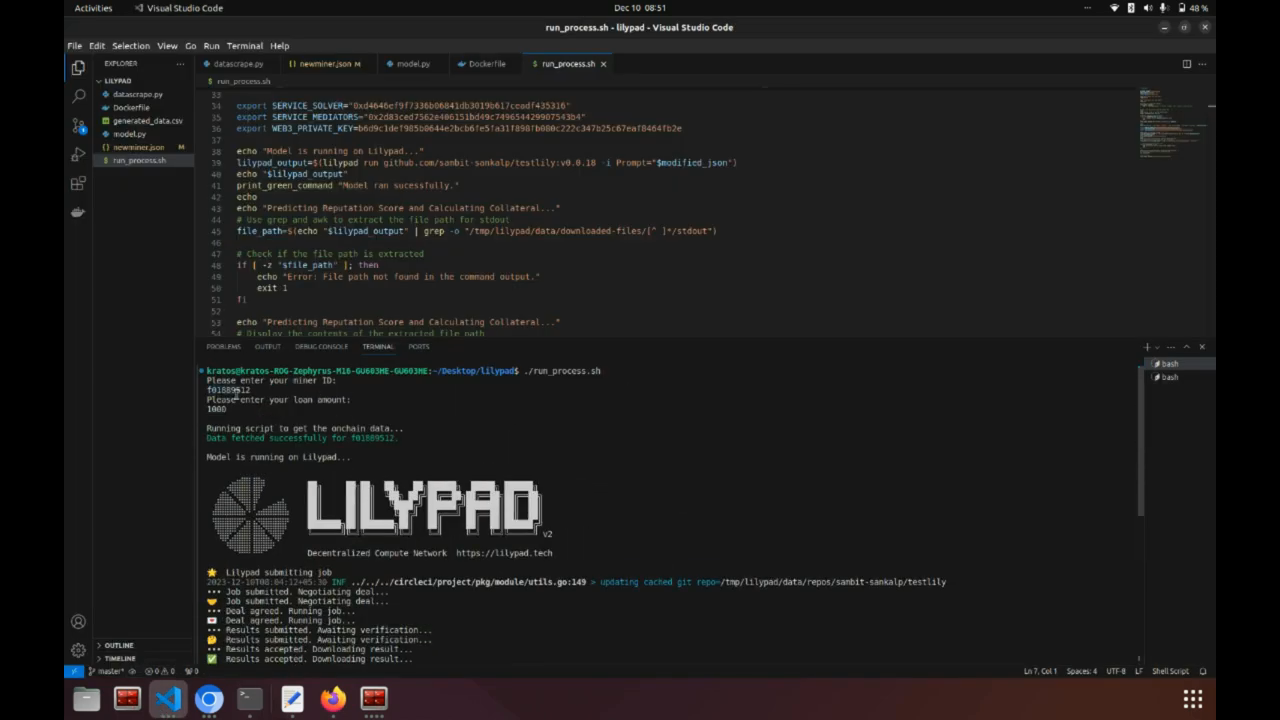The height and width of the screenshot is (720, 1280).
Task: Switch to the newminer.json editor tab
Action: pyautogui.click(x=323, y=64)
